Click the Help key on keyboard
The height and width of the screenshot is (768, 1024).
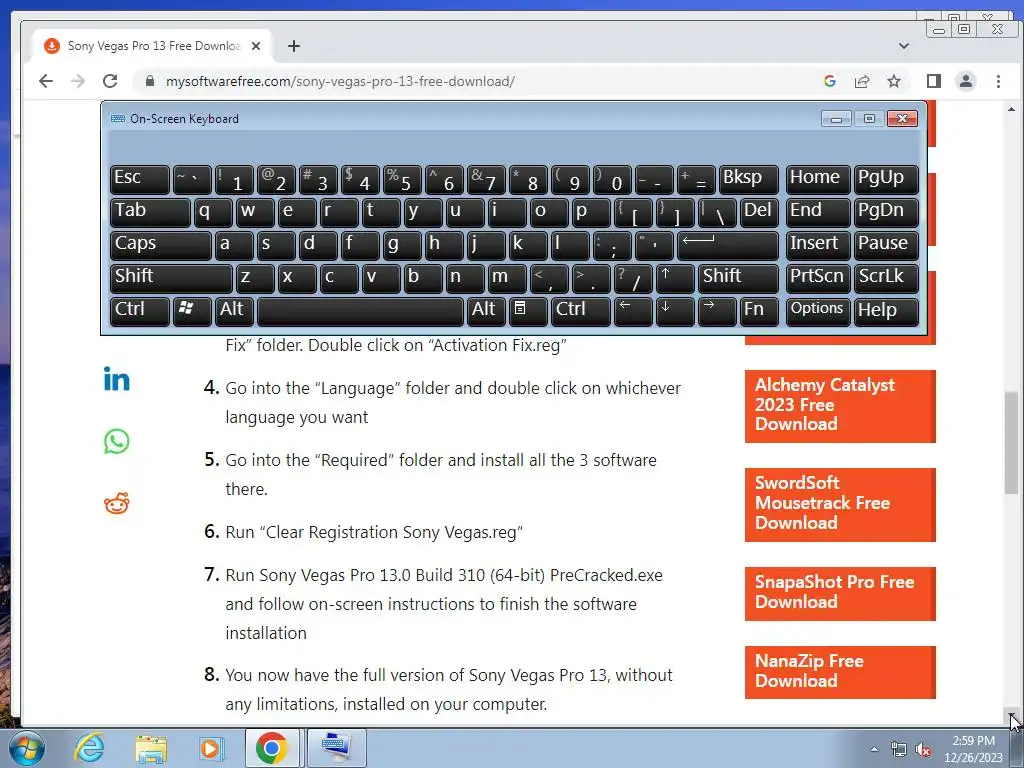point(886,310)
